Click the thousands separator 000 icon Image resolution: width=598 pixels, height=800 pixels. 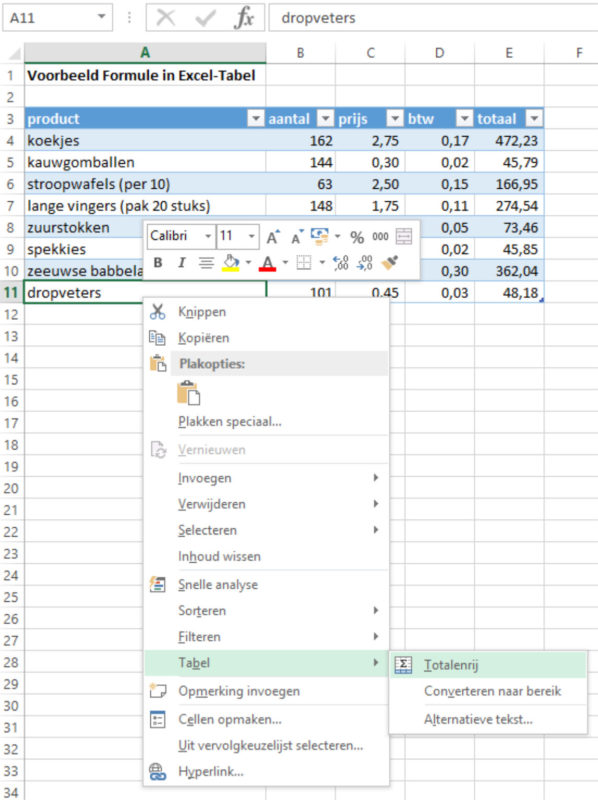(x=380, y=236)
